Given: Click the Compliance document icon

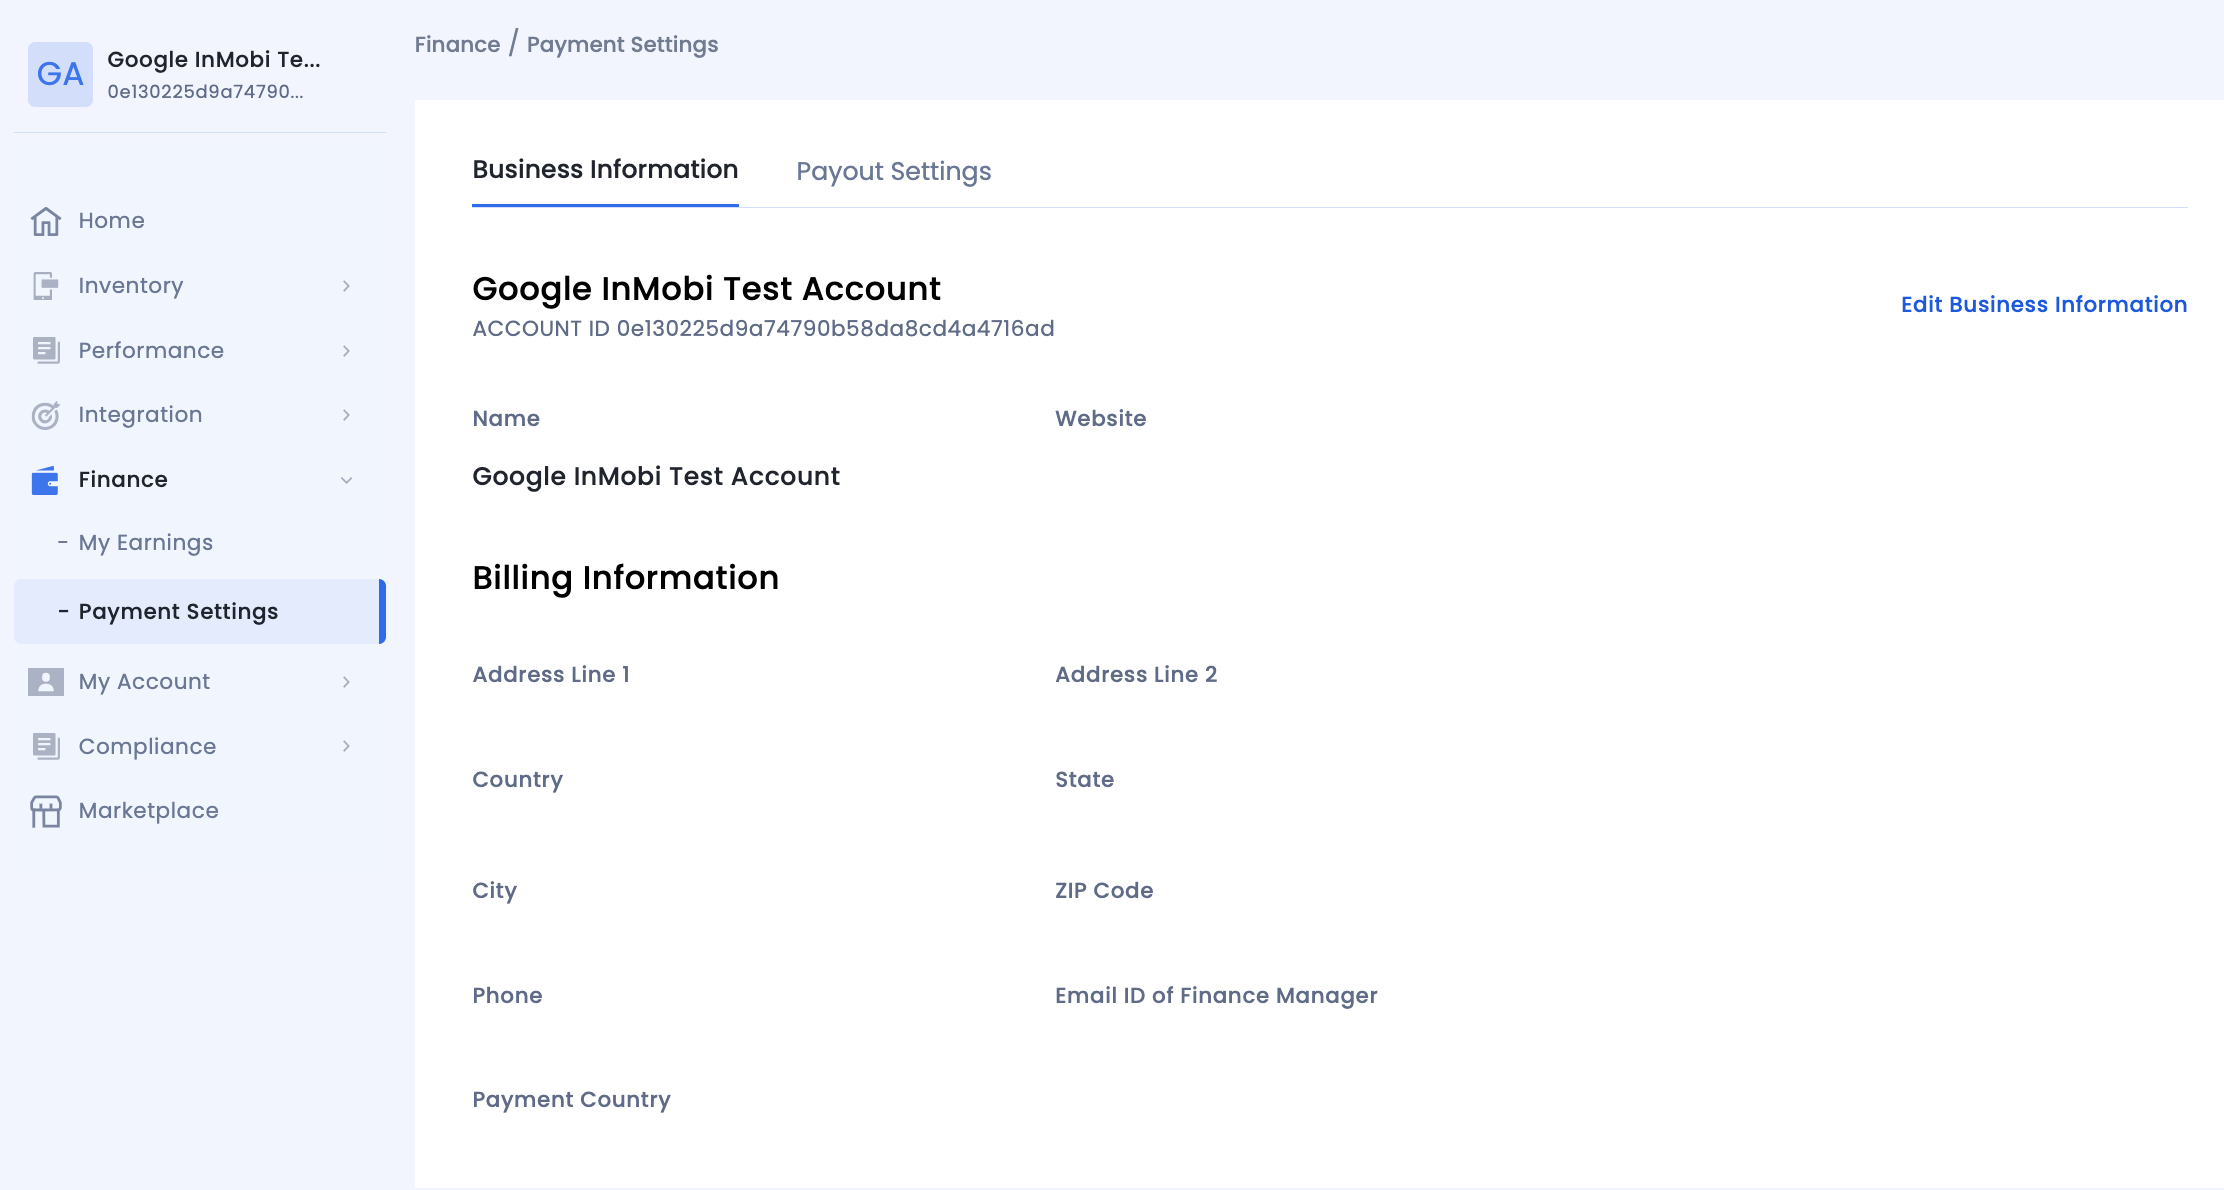Looking at the screenshot, I should [46, 746].
